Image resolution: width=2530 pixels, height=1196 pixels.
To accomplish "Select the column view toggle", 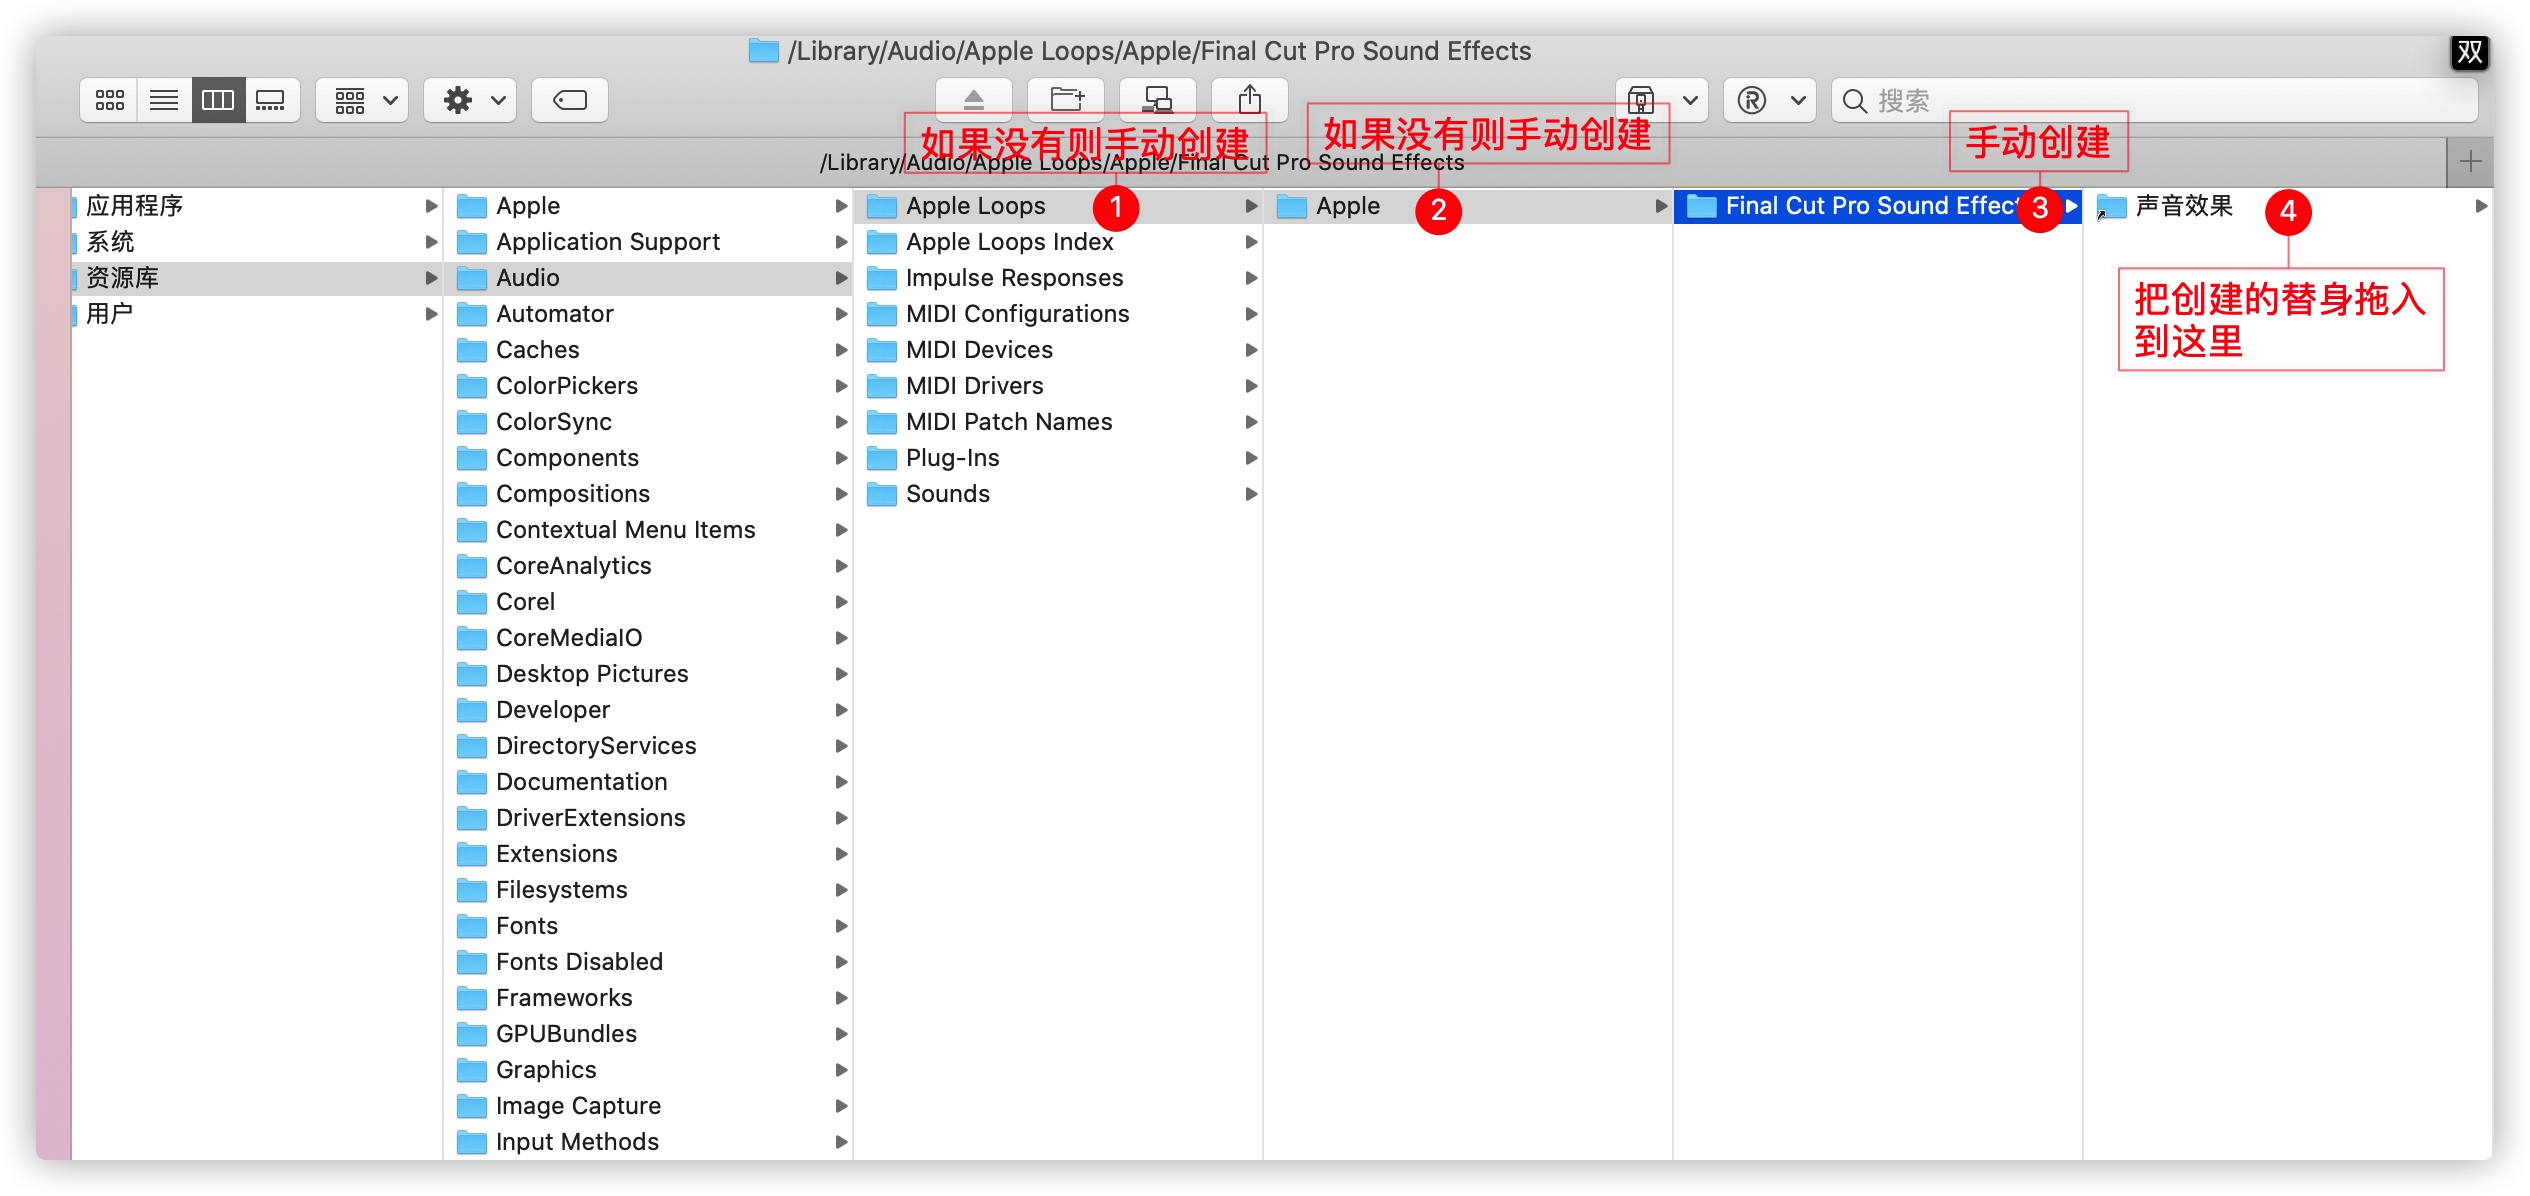I will pos(217,100).
